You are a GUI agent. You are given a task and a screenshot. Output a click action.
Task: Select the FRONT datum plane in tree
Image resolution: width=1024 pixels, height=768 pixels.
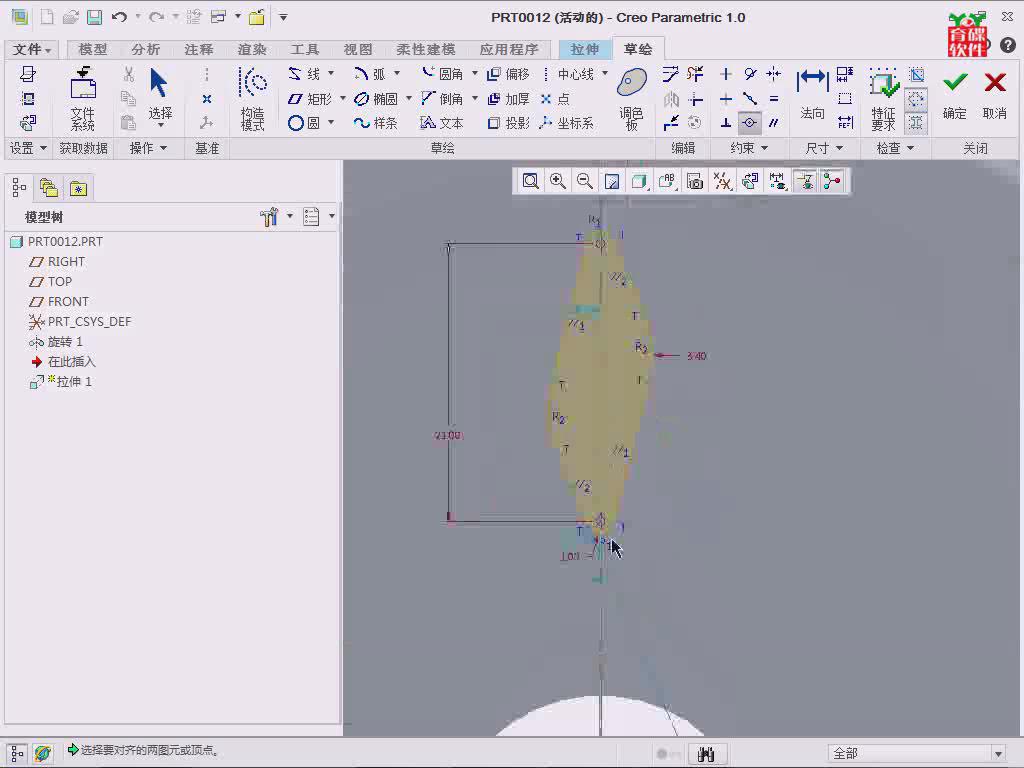coord(68,302)
